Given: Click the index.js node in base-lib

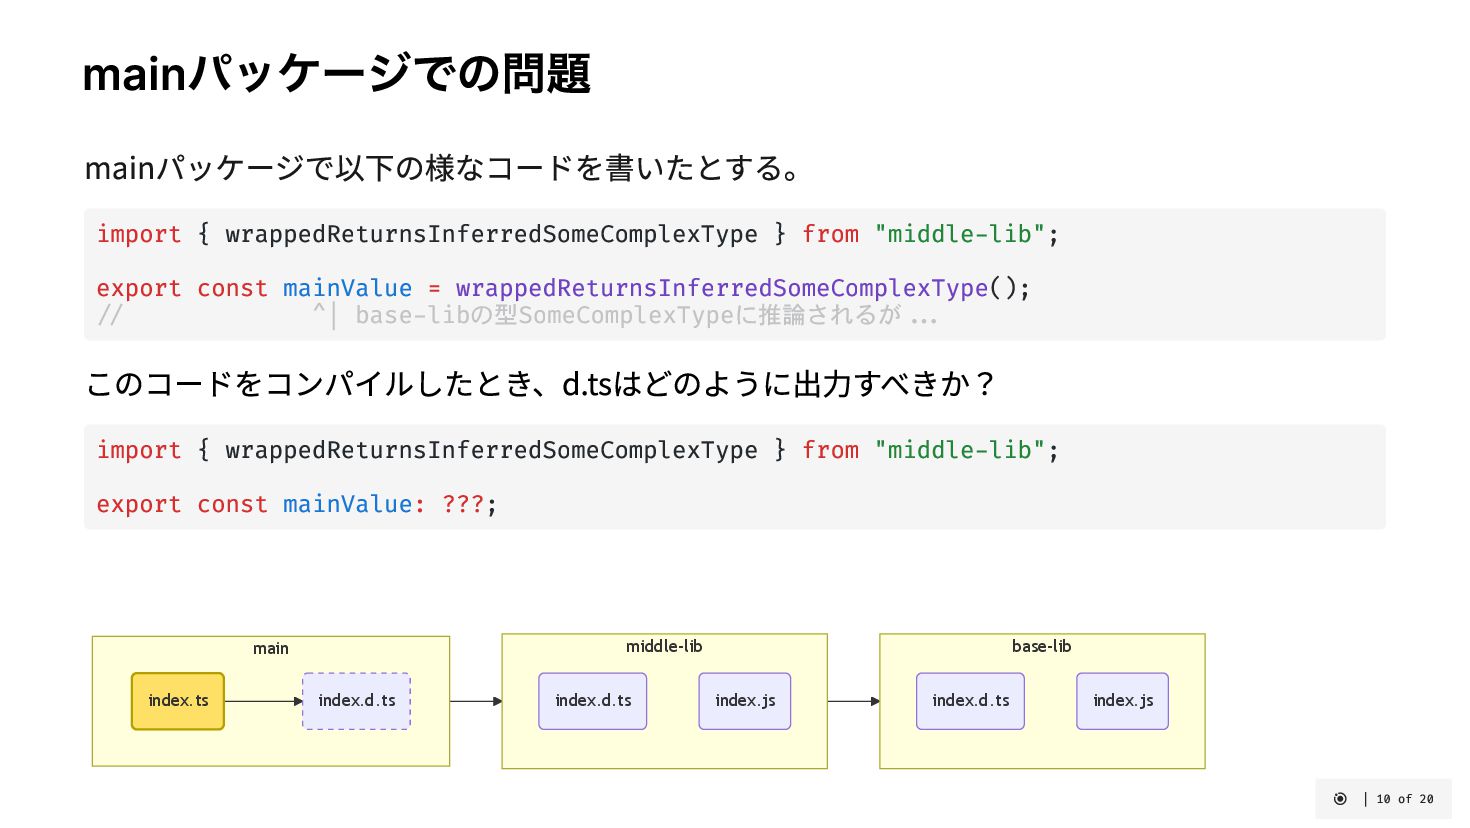Looking at the screenshot, I should click(1122, 701).
